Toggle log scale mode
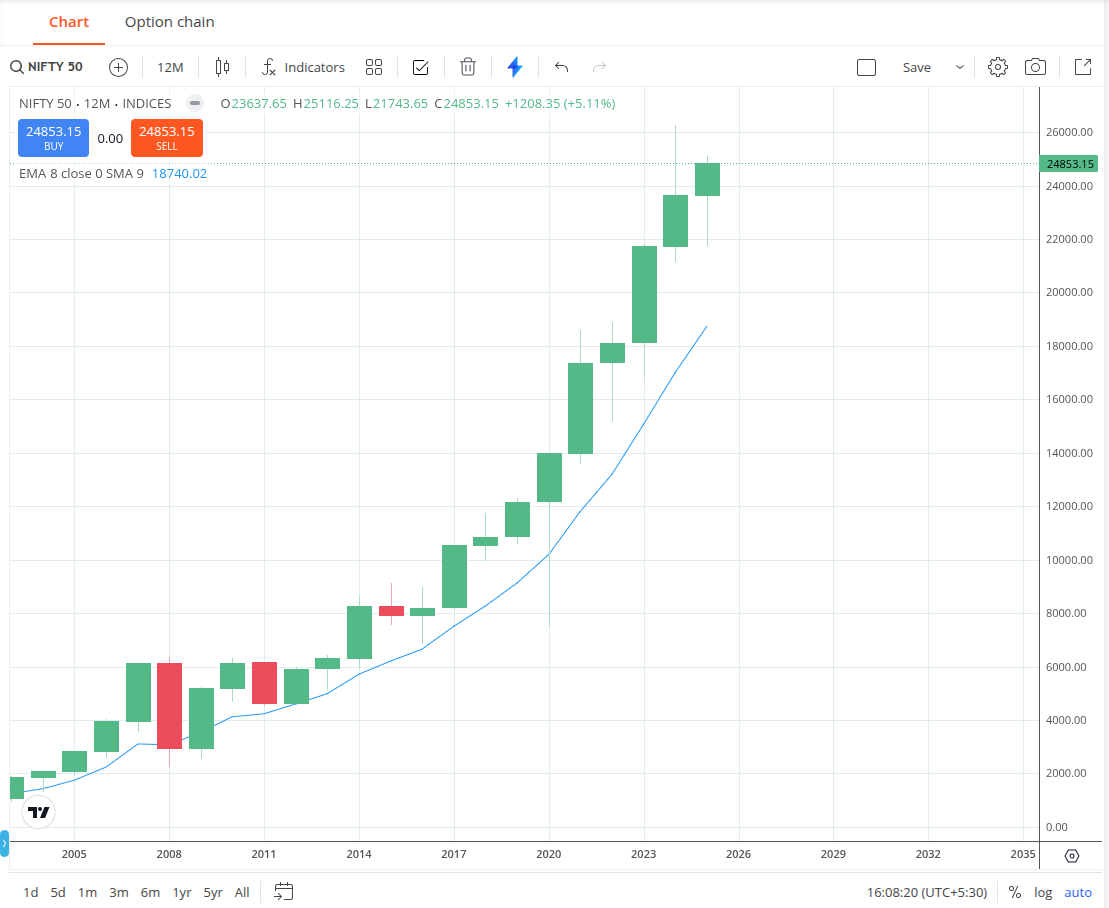Viewport: 1109px width, 908px height. click(x=1043, y=892)
